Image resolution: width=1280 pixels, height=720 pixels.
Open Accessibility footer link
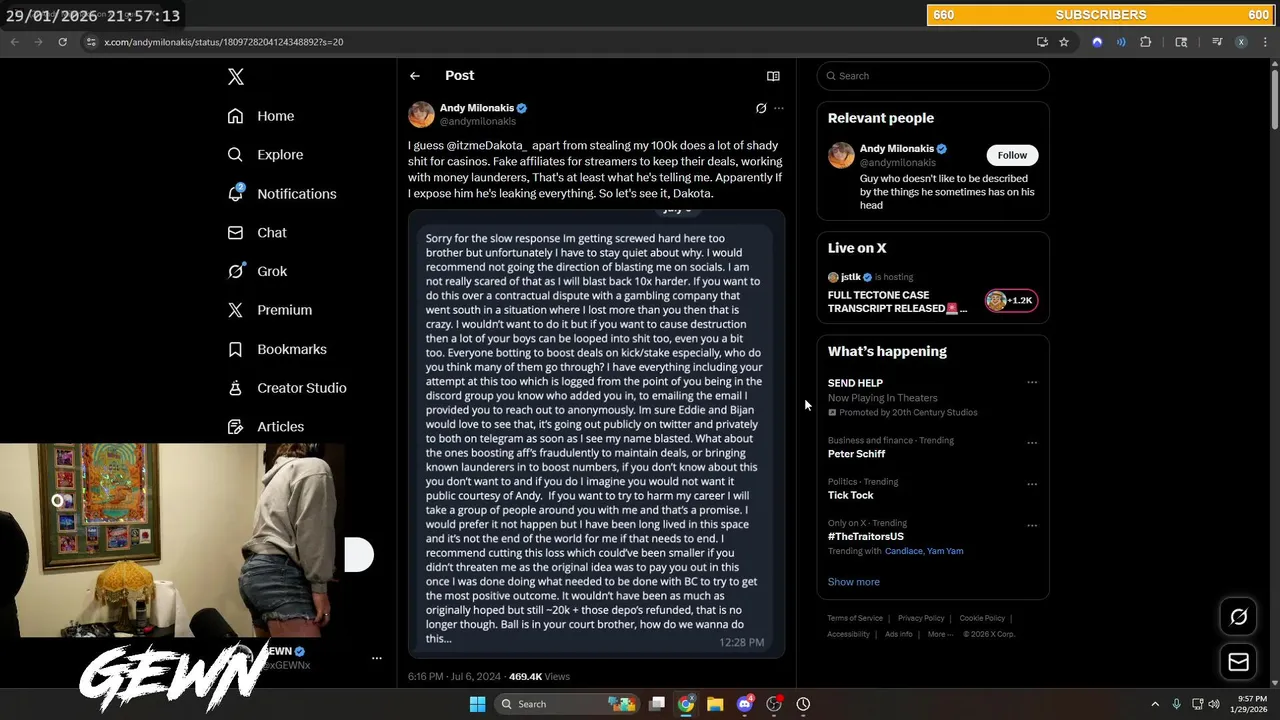pyautogui.click(x=848, y=634)
